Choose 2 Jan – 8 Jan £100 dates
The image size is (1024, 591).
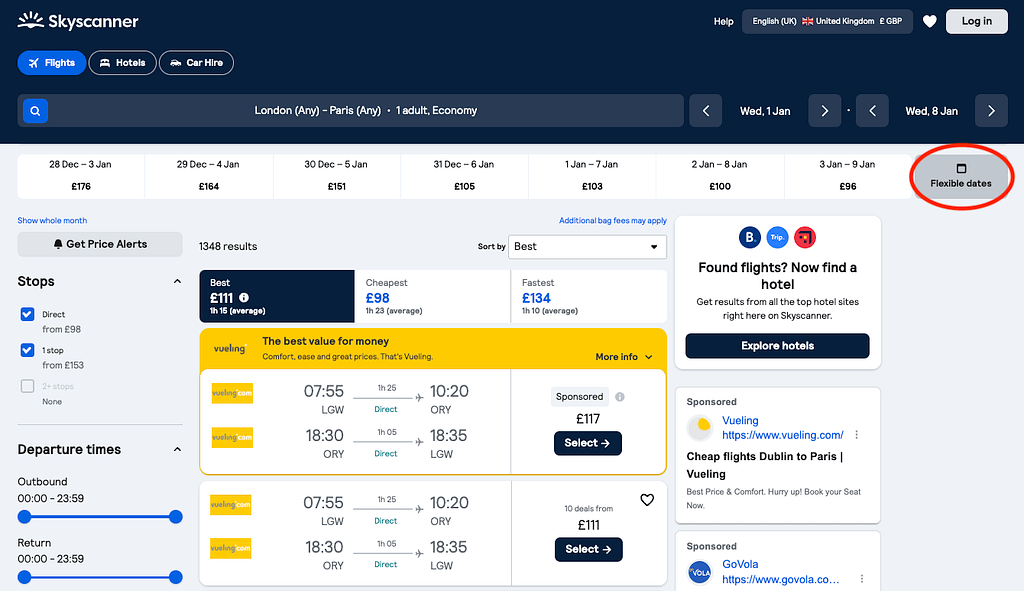720,176
